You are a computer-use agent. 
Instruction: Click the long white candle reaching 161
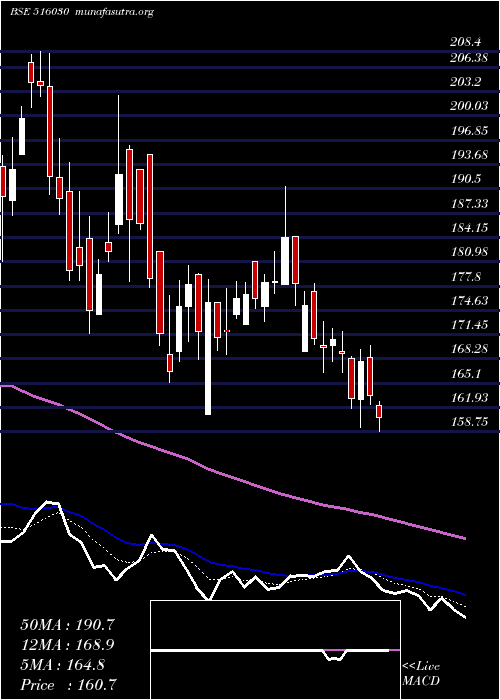click(x=208, y=358)
